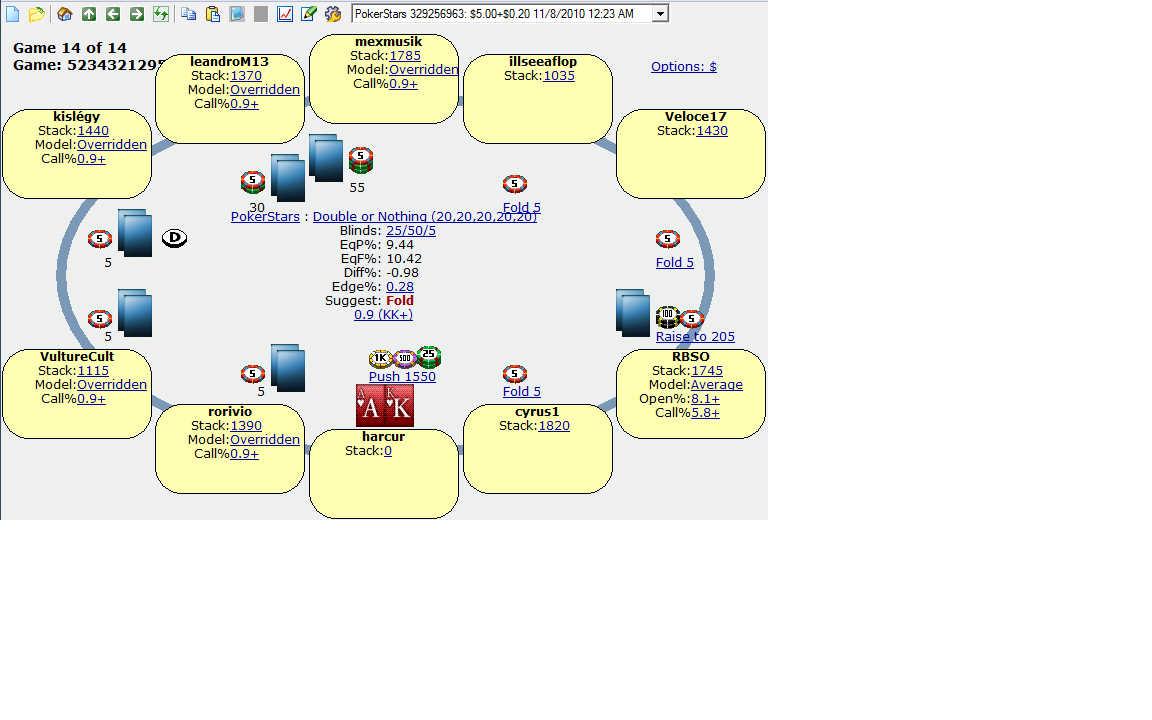The height and width of the screenshot is (720, 1152).
Task: Click the Diff%: -0.98 text
Action: click(x=381, y=273)
